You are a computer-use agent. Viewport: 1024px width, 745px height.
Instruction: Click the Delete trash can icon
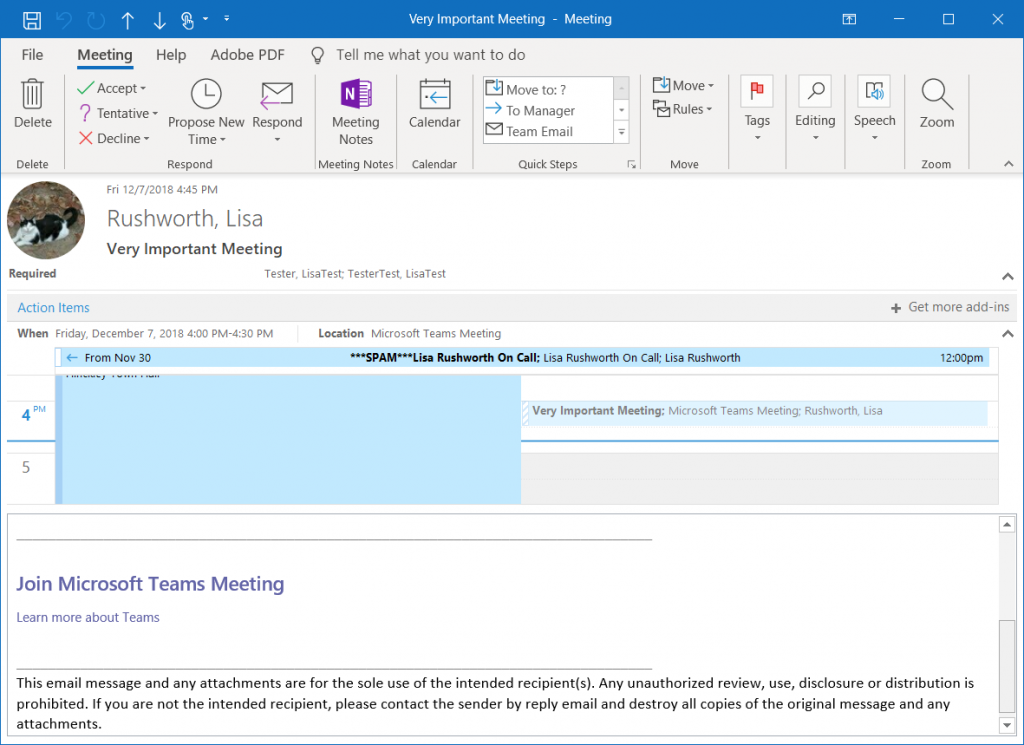coord(32,95)
